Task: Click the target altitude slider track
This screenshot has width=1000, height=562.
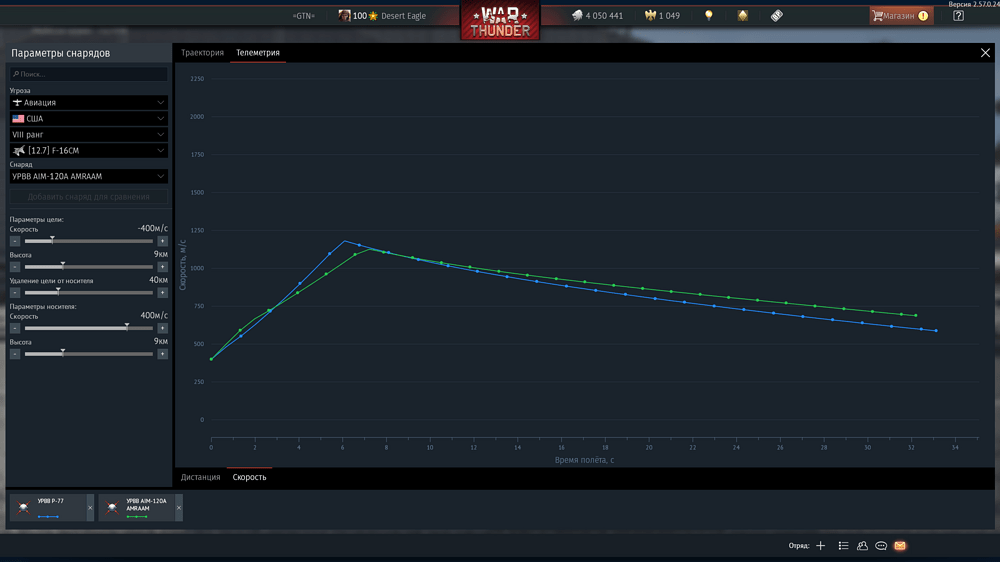Action: click(x=89, y=267)
